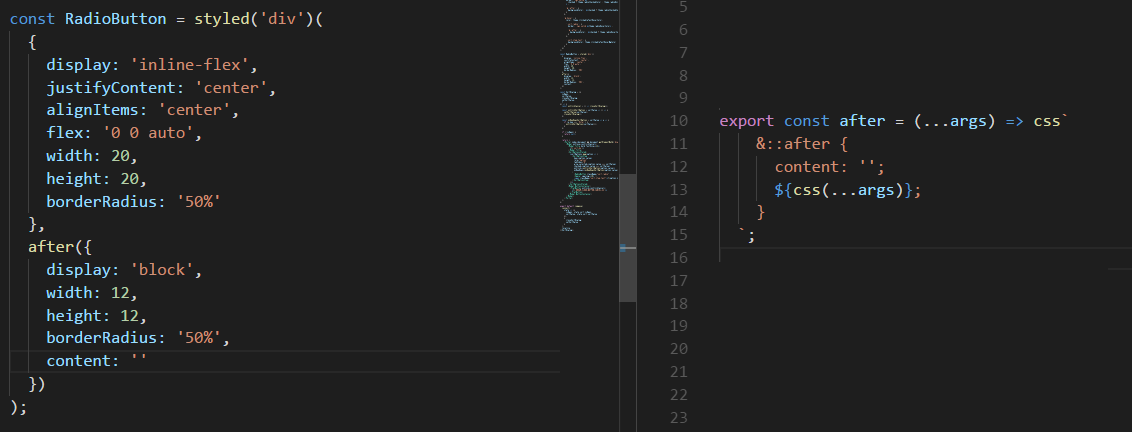1132x432 pixels.
Task: Click the alignItems: 'center' line
Action: coord(143,111)
